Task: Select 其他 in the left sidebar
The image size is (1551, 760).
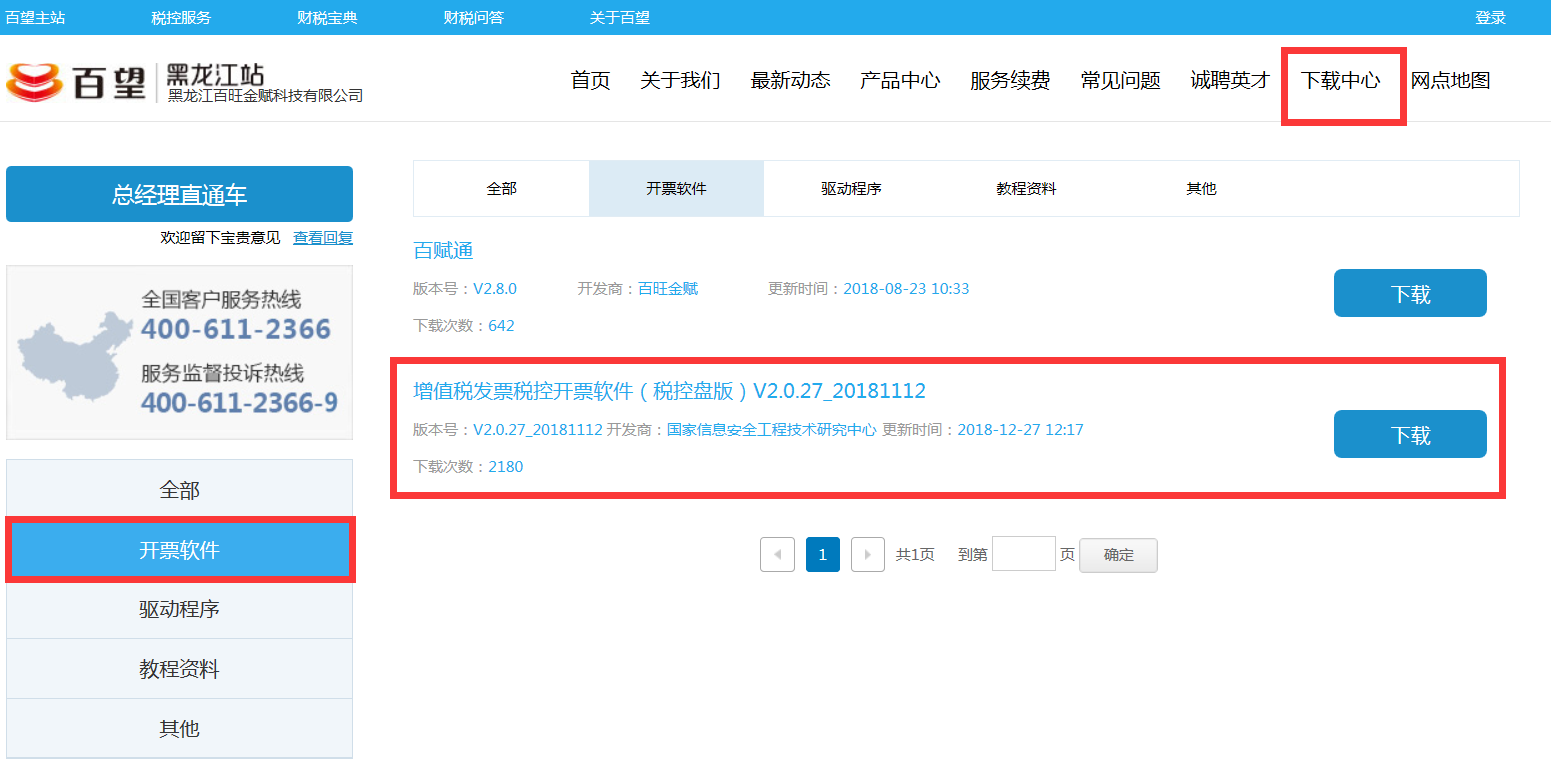Action: tap(179, 728)
